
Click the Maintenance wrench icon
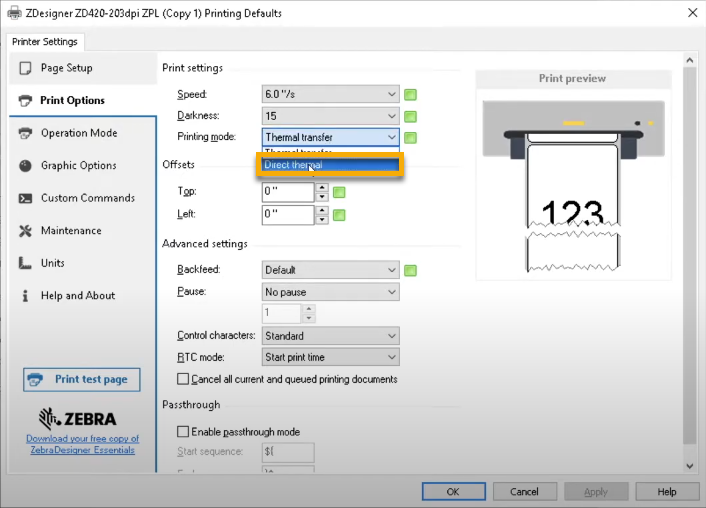(x=25, y=231)
